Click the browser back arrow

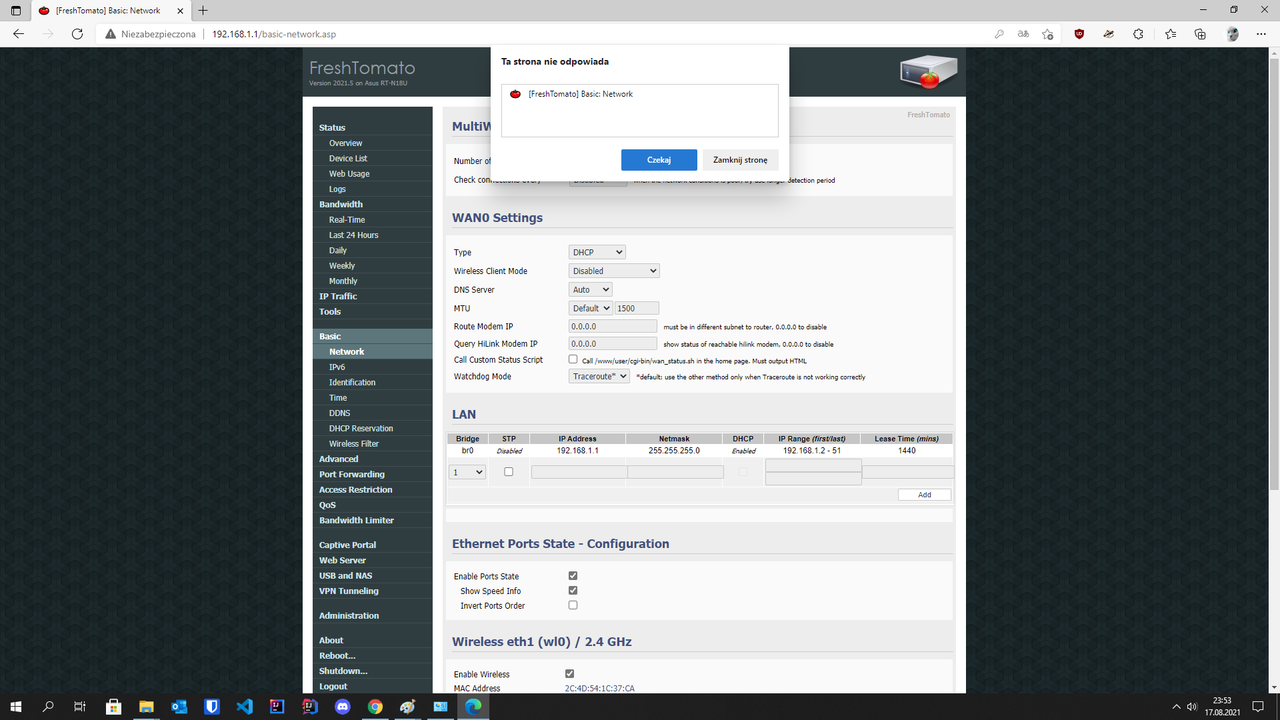point(18,33)
